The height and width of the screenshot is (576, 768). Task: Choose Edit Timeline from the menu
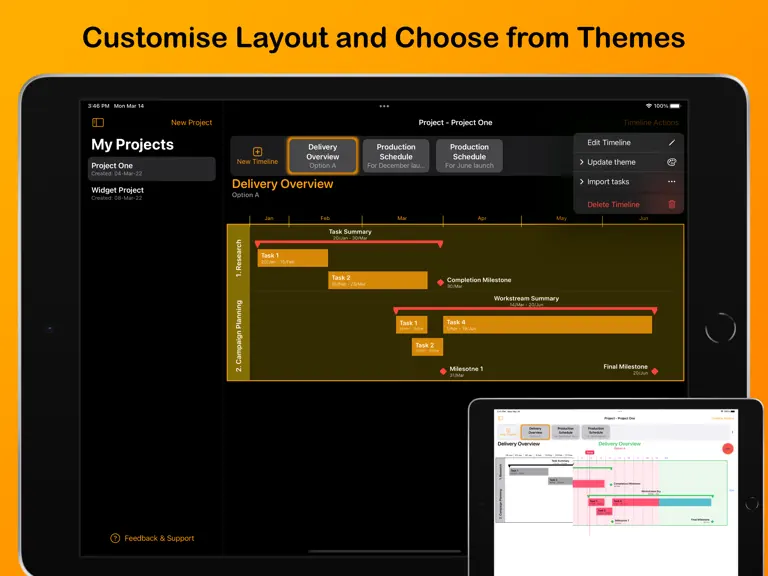[x=628, y=143]
